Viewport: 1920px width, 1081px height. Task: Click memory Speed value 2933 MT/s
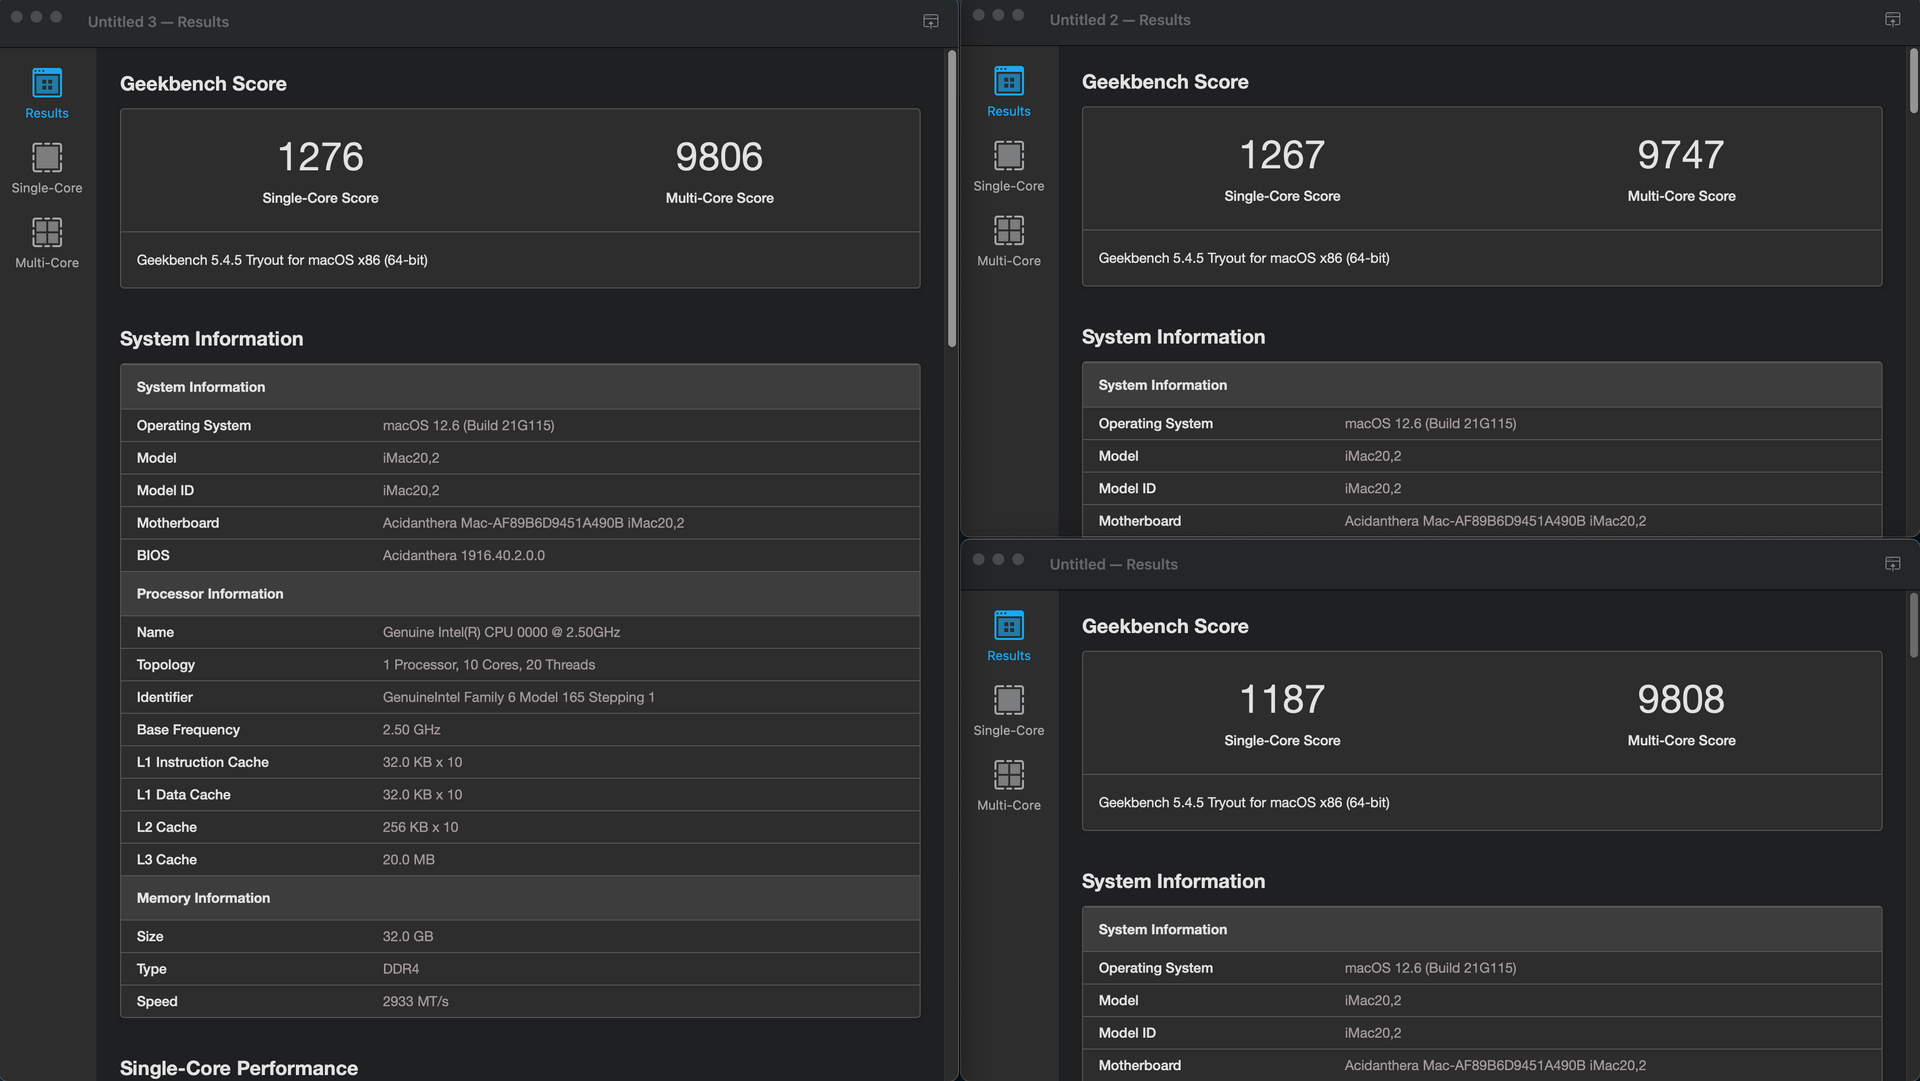pos(415,1001)
